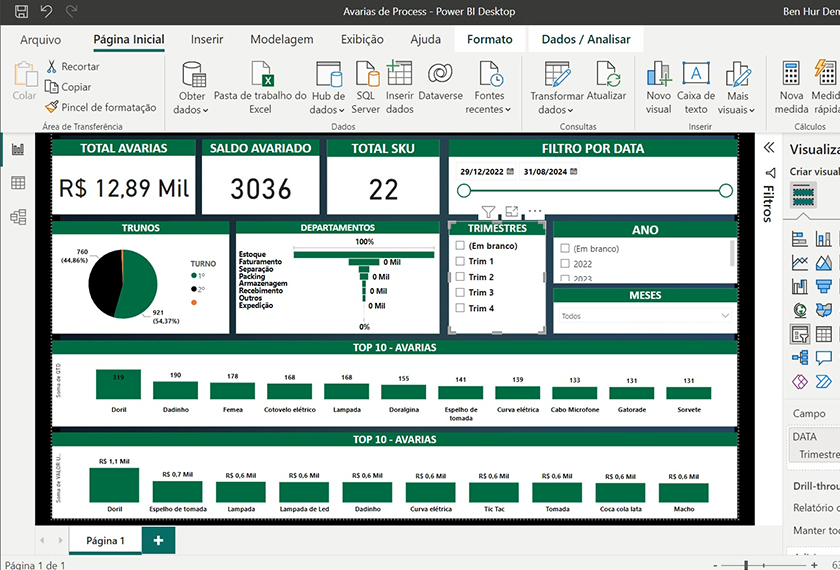This screenshot has height=570, width=840.
Task: Switch to the Exibição tab
Action: pos(362,40)
